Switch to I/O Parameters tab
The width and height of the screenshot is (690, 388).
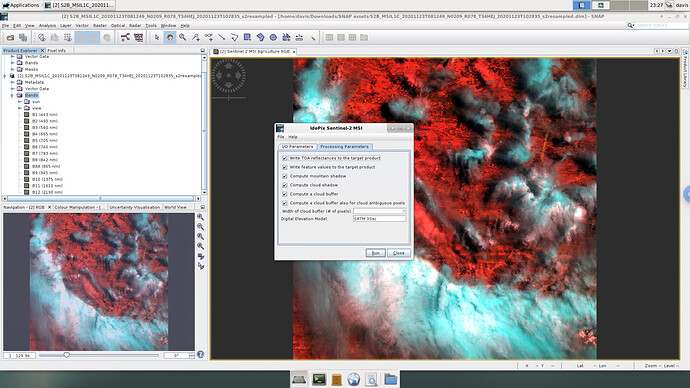click(x=297, y=146)
